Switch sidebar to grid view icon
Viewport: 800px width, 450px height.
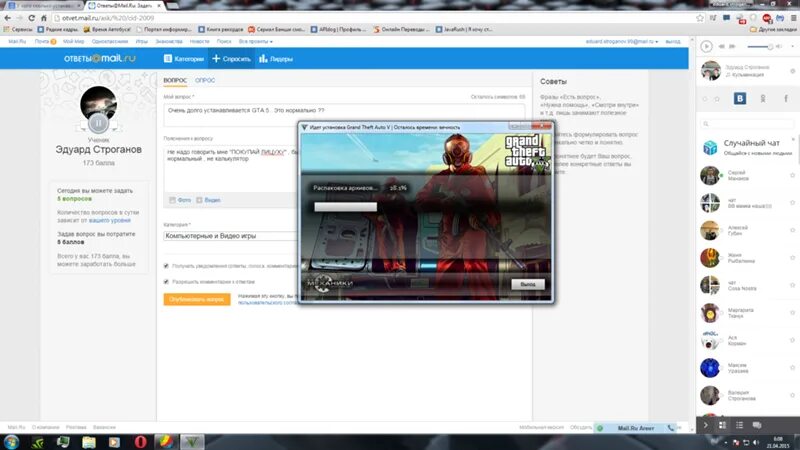point(722,425)
